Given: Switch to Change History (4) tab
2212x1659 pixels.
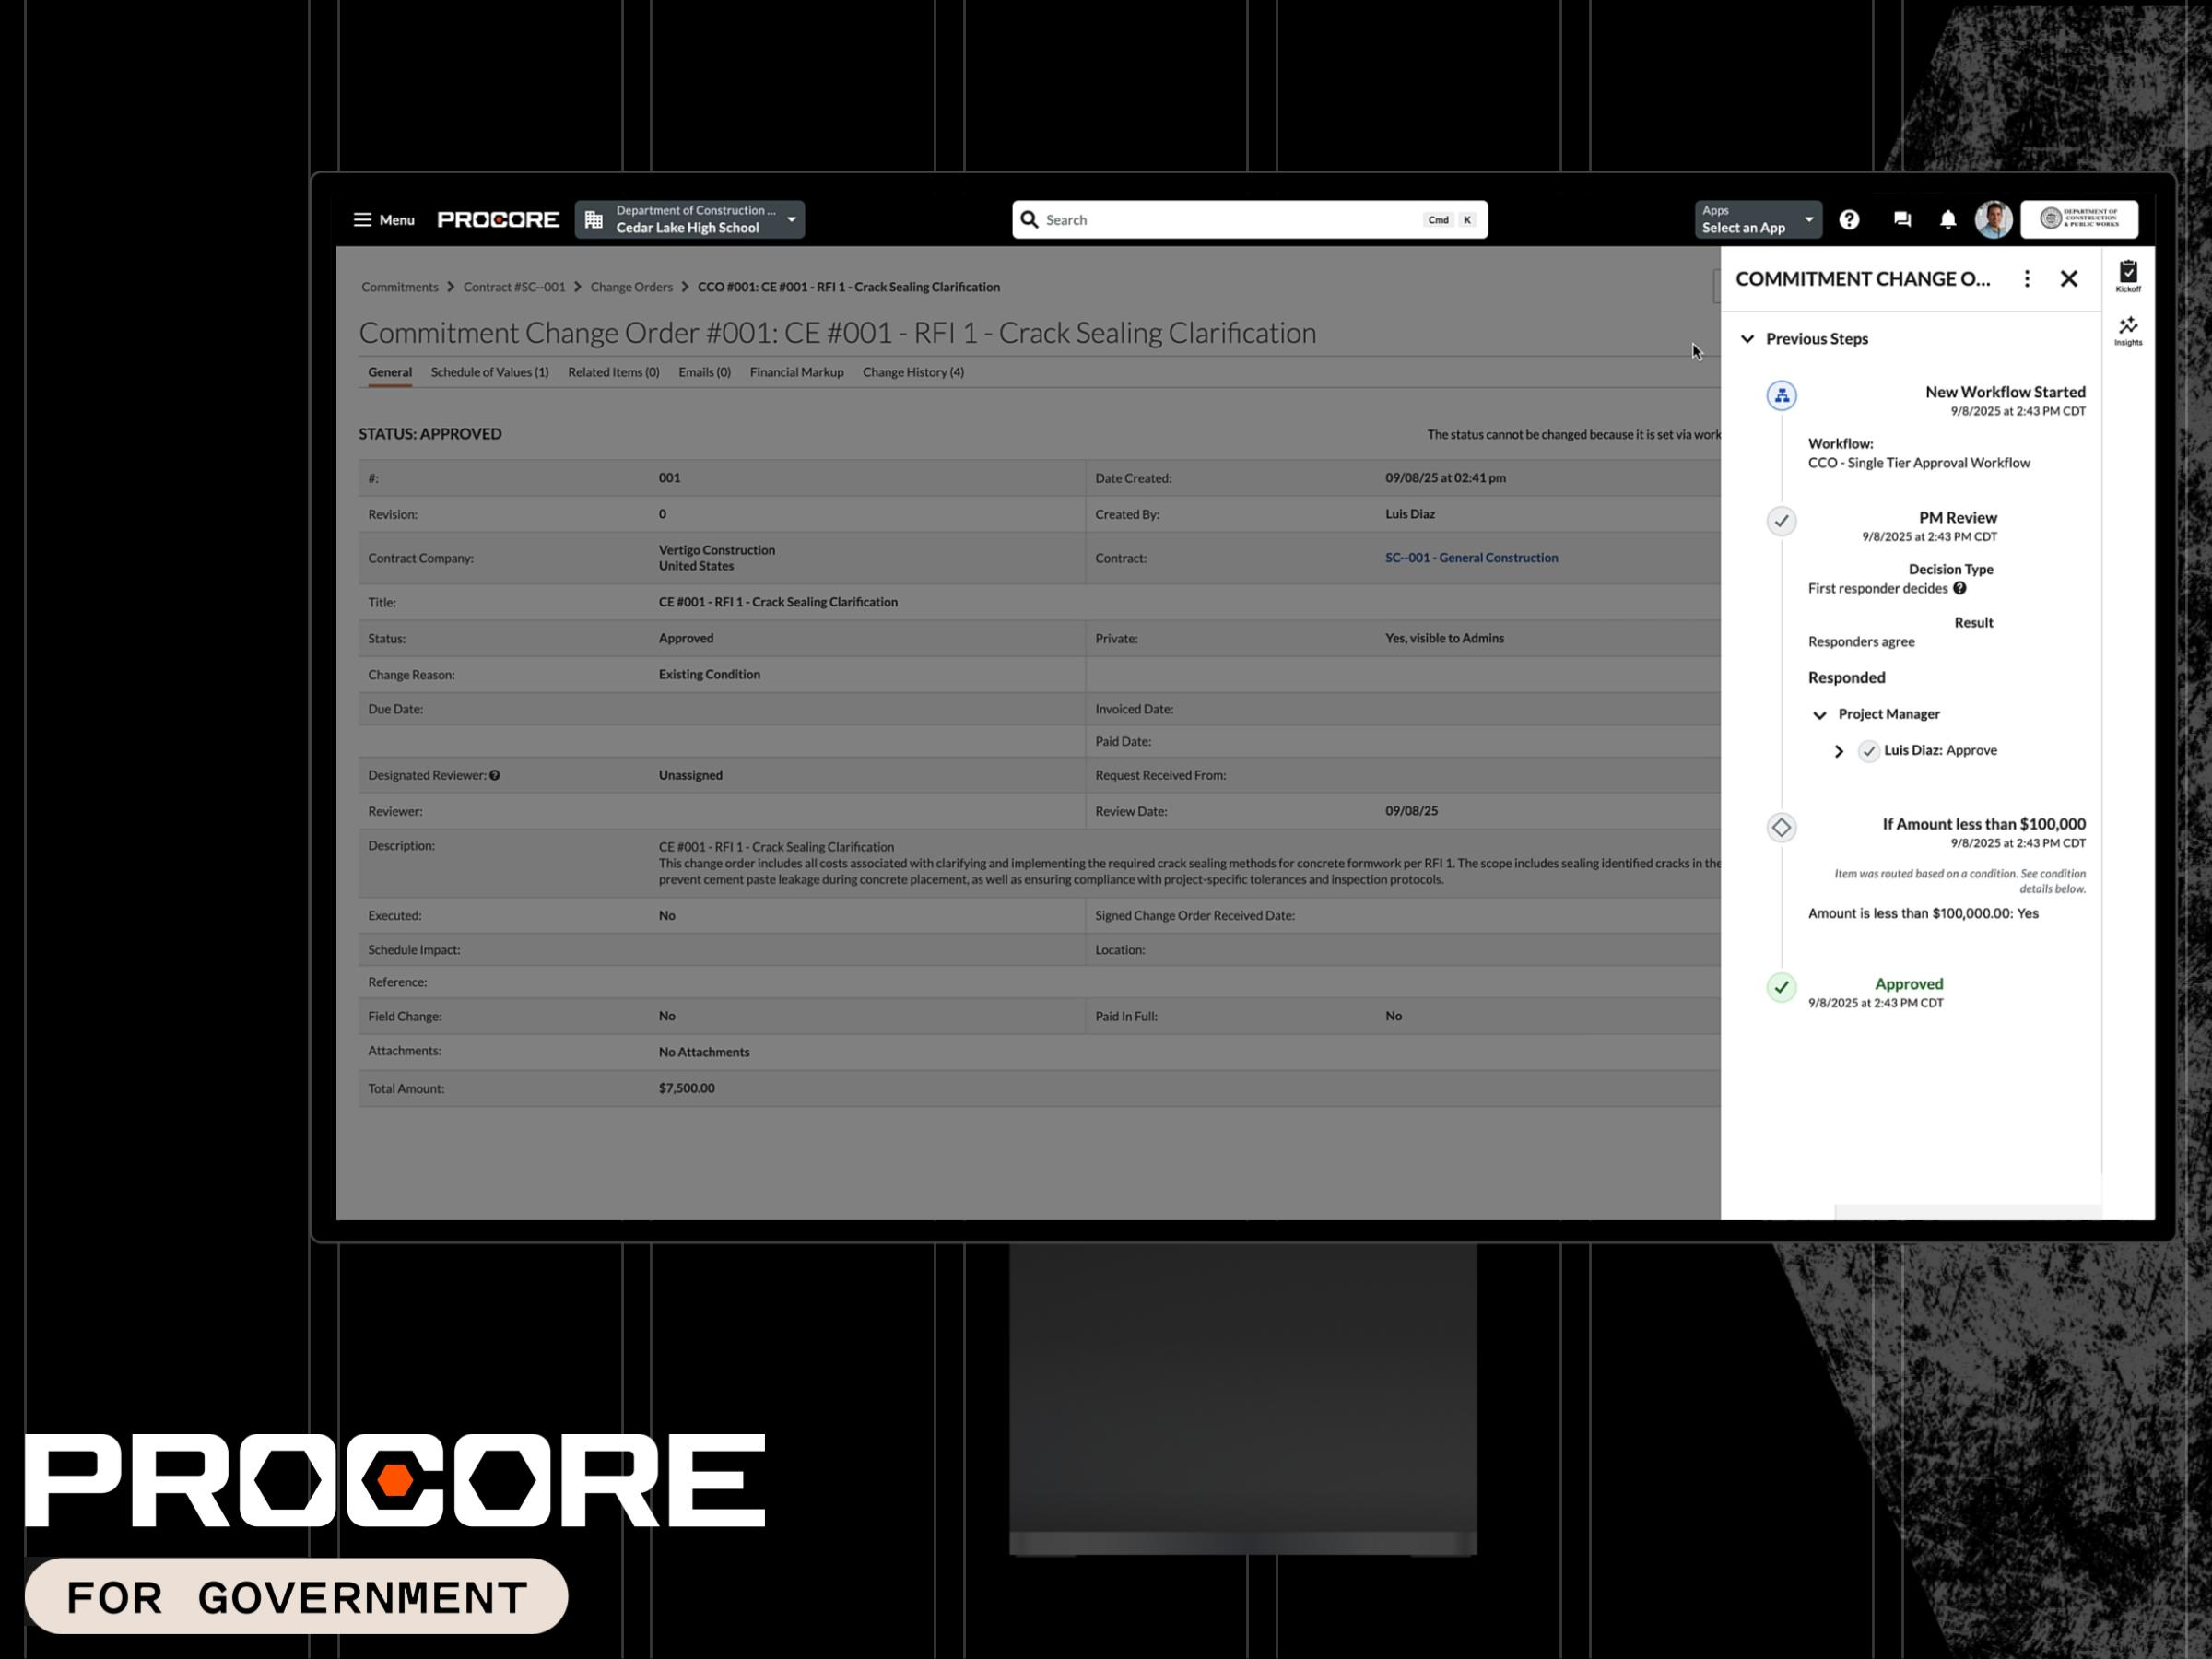Looking at the screenshot, I should coord(913,372).
